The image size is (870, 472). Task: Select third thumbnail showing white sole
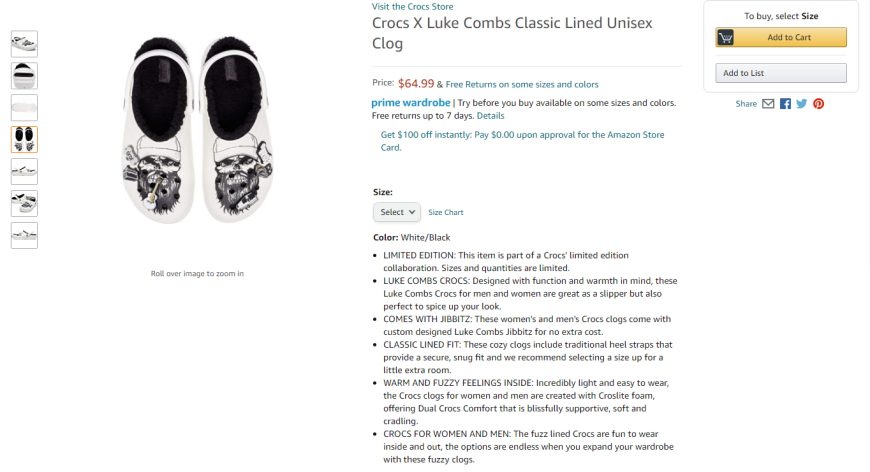pyautogui.click(x=24, y=108)
